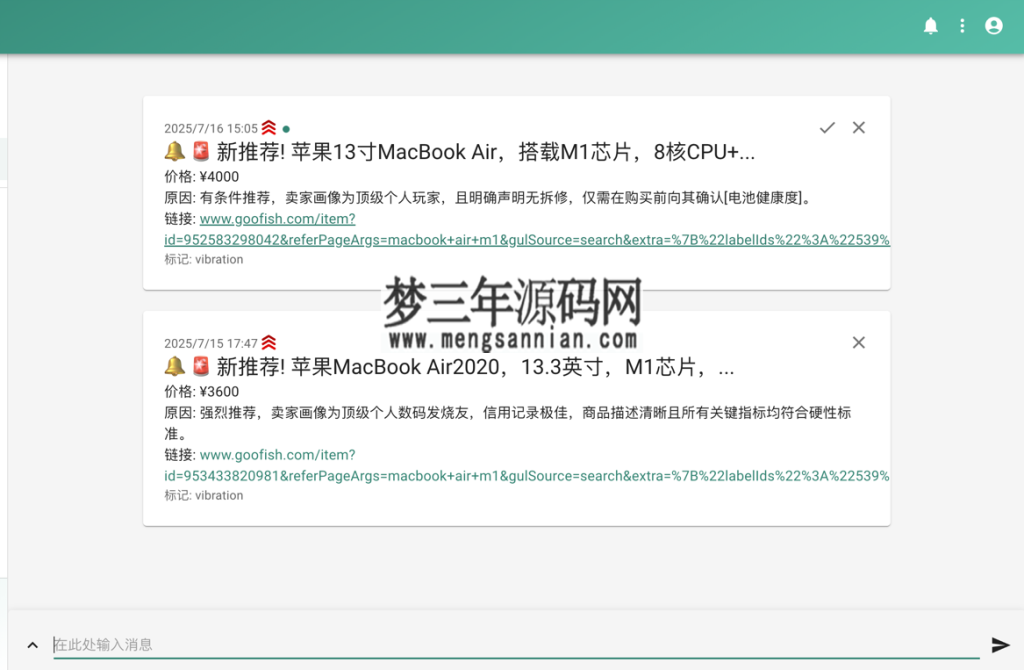
Task: Open the three-dot overflow menu
Action: click(962, 25)
